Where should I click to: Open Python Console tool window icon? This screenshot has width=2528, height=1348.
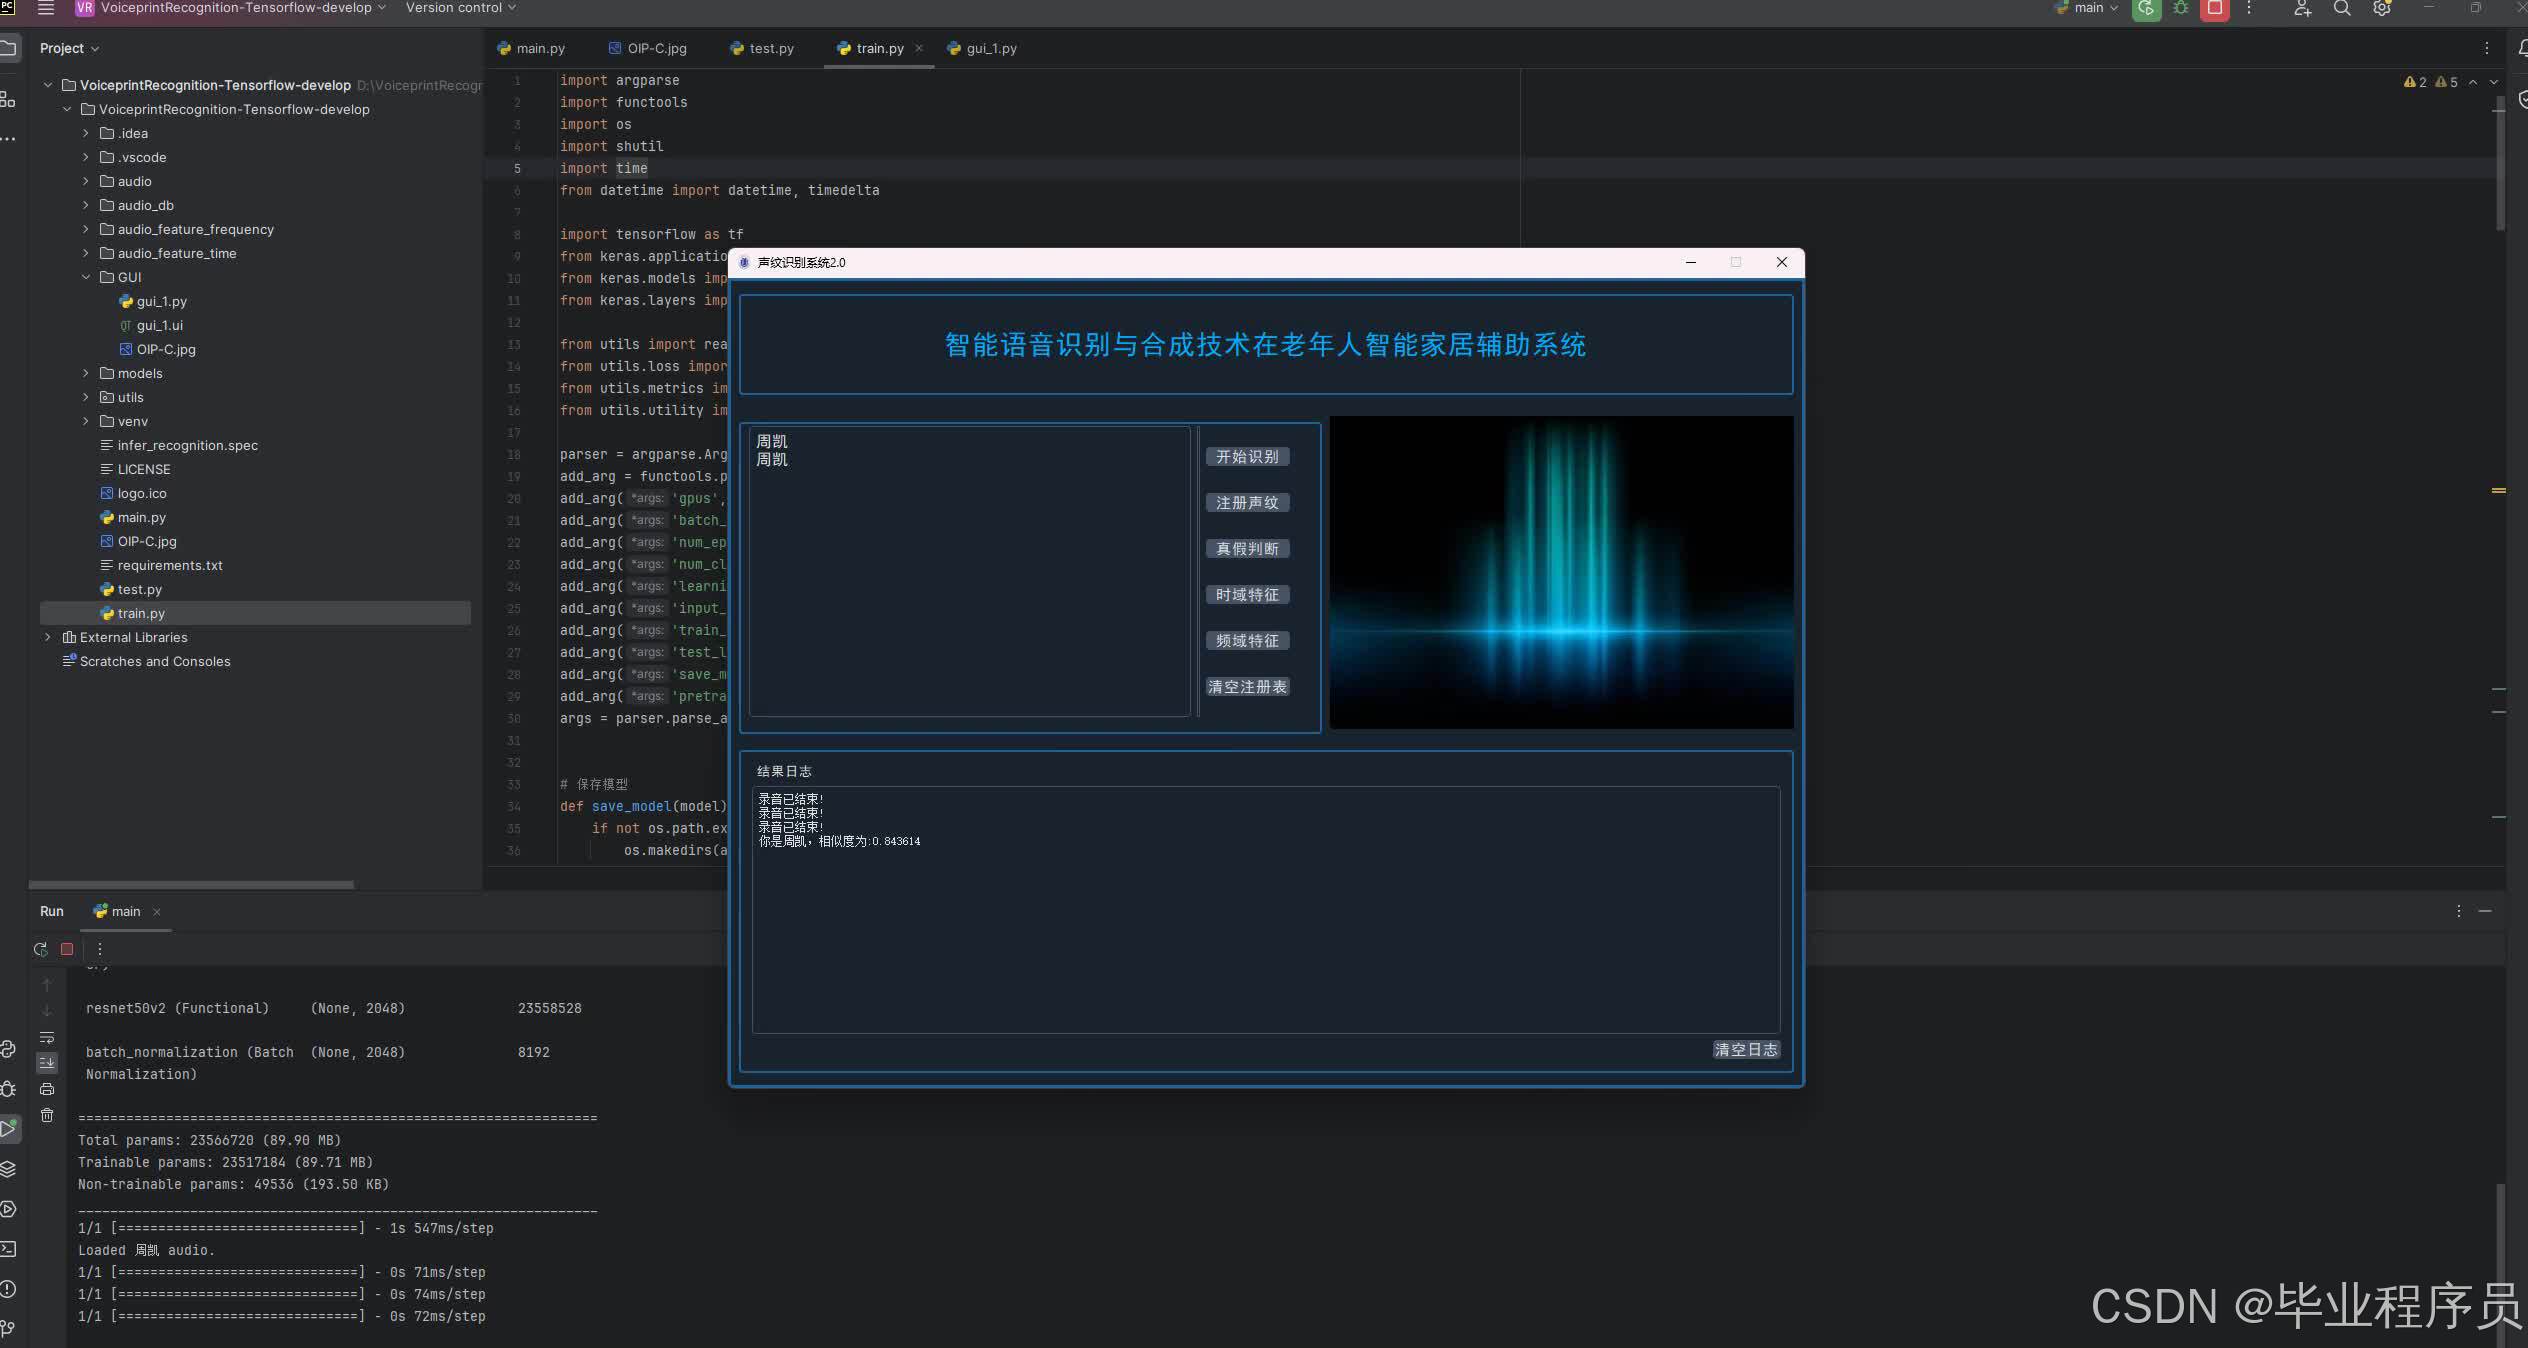coord(8,1049)
